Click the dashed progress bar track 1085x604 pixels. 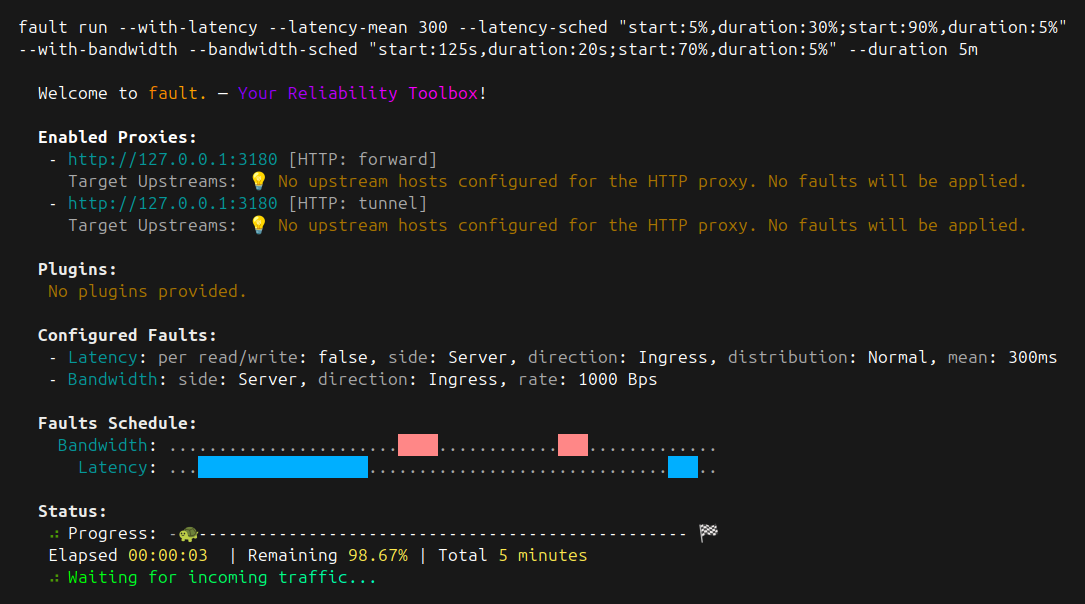[428, 533]
